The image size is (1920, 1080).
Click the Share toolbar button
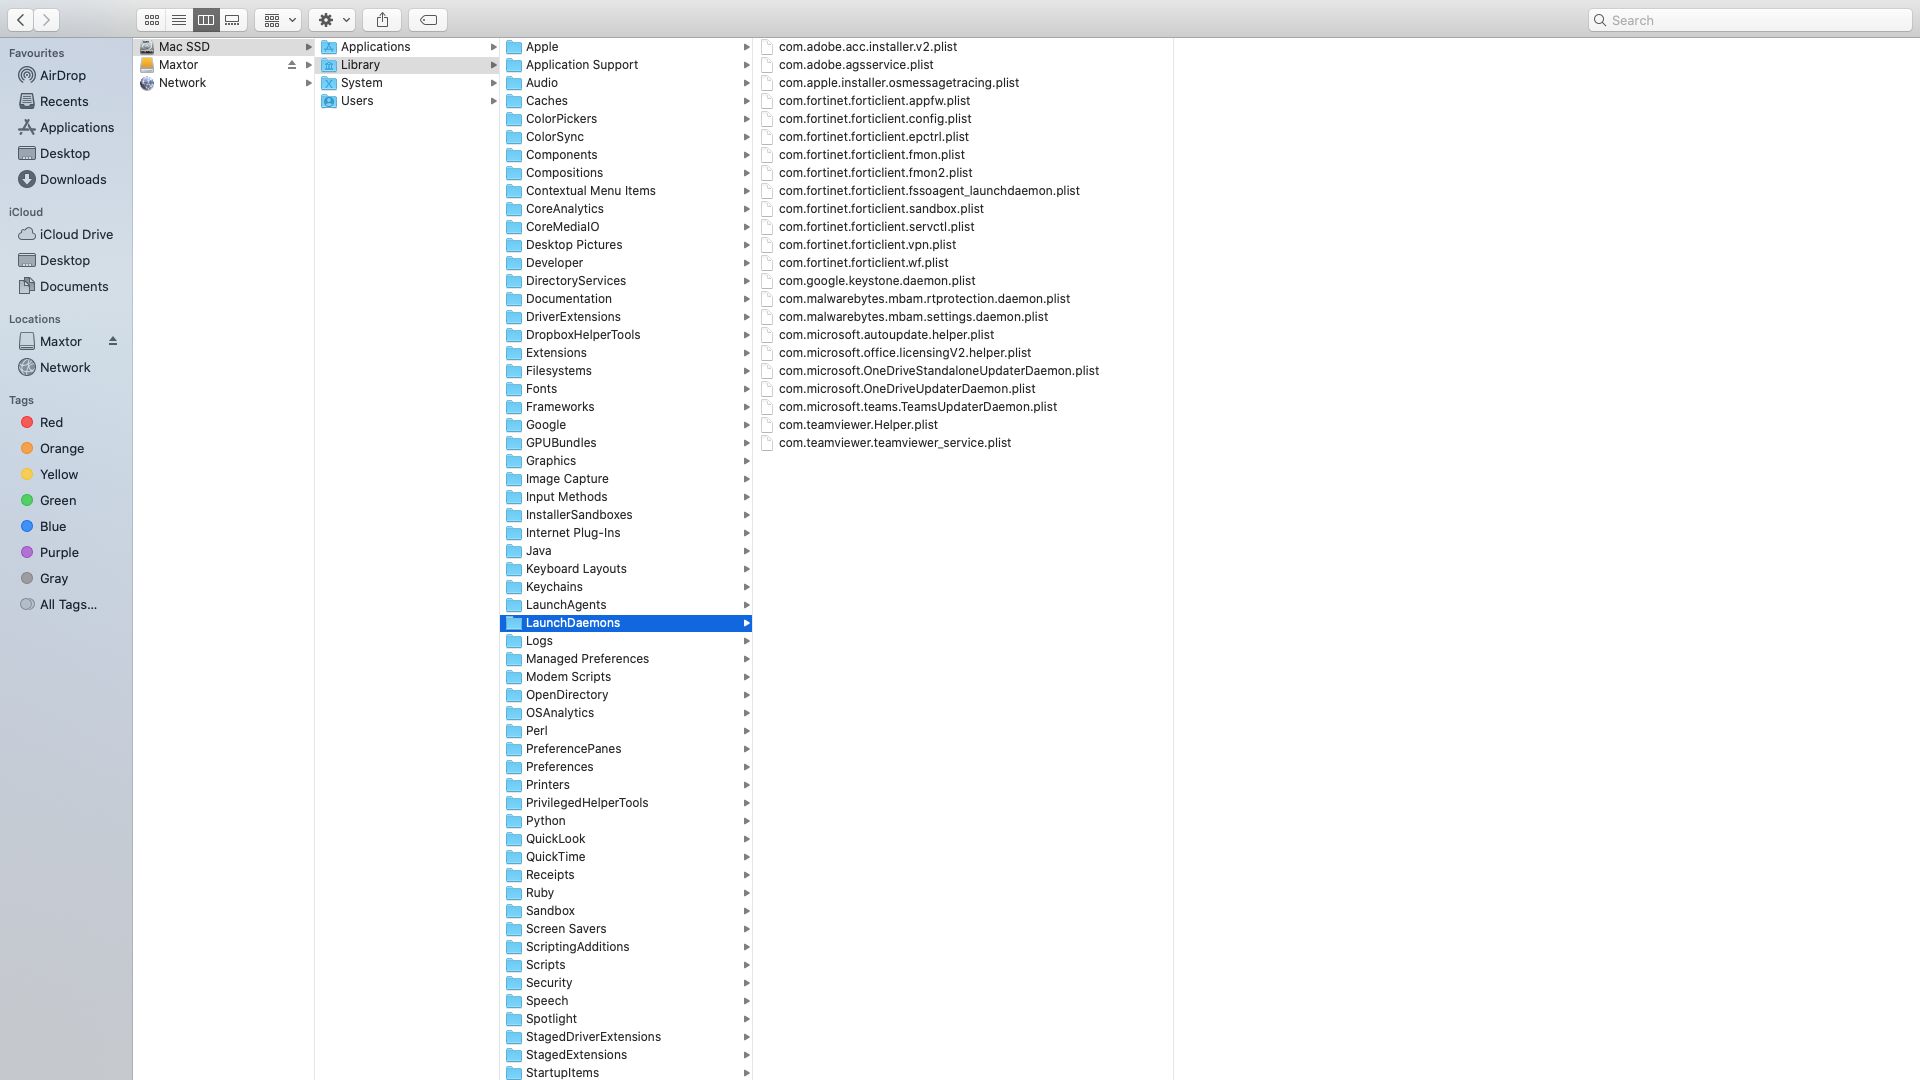point(382,20)
